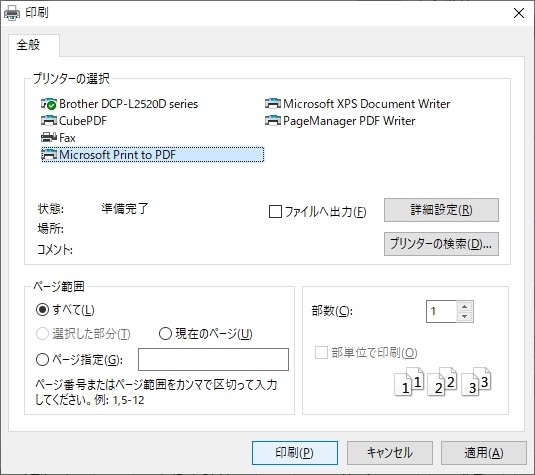This screenshot has width=535, height=475.
Task: Enable the ファイルへ出力 checkbox
Action: point(275,212)
